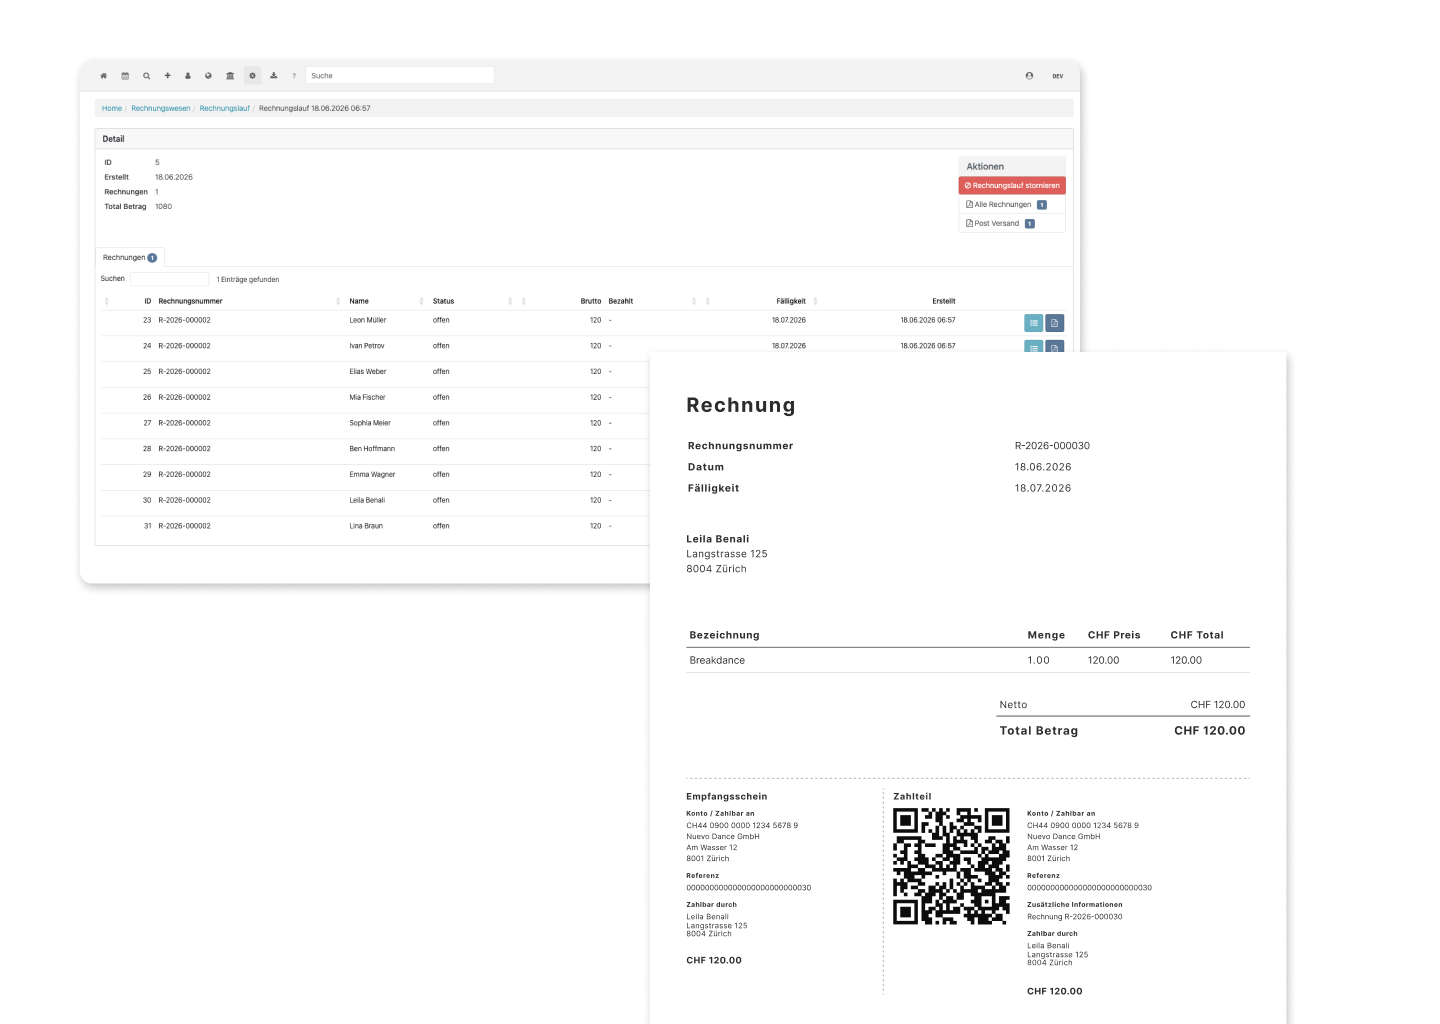Click the Suchen filter box above the table
Viewport: 1440px width, 1024px height.
coord(170,279)
